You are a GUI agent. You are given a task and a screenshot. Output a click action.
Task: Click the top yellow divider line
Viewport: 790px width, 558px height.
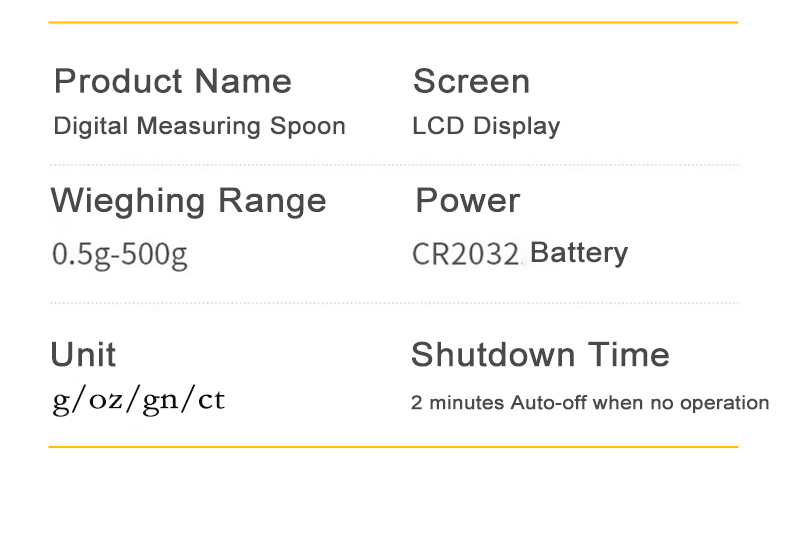(x=393, y=22)
